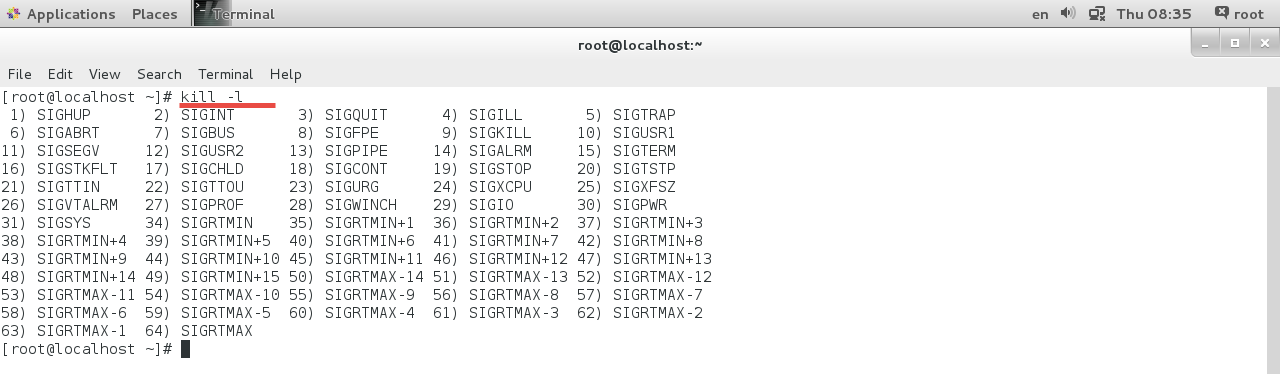Click the network connection icon
Screen dimensions: 1280x374
[x=1097, y=14]
